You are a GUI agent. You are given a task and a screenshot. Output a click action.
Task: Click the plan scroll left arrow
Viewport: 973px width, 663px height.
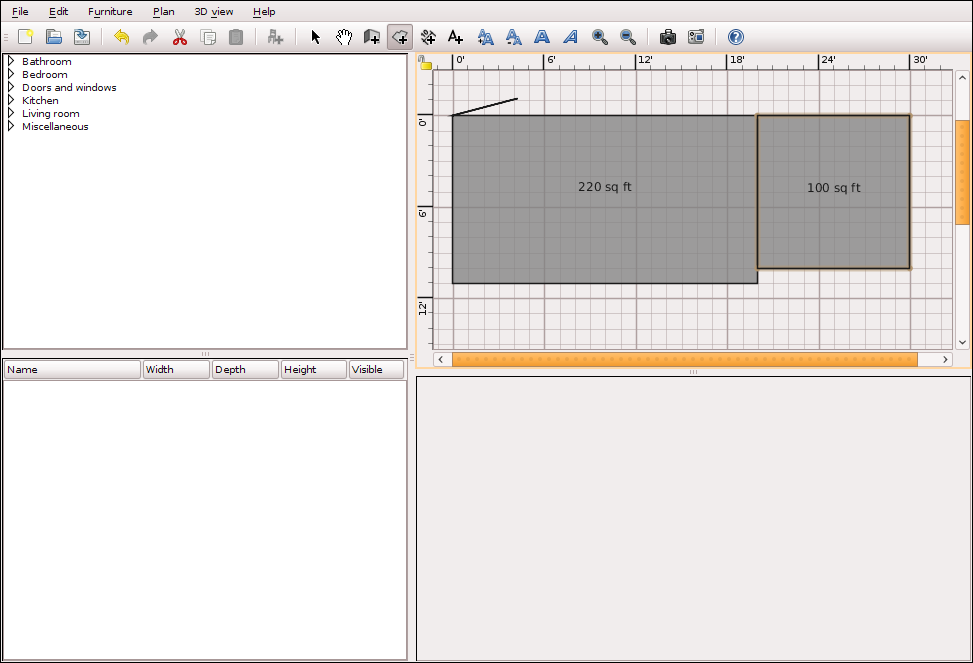pos(441,359)
